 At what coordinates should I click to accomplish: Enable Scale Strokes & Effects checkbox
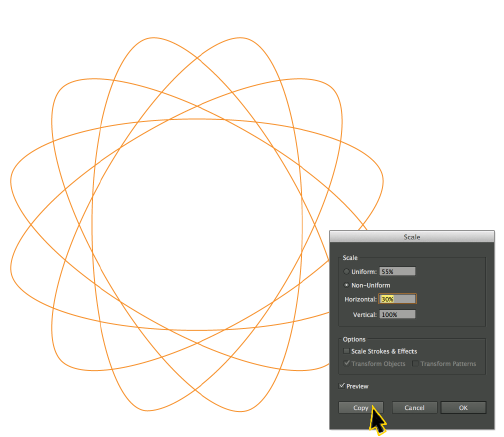pyautogui.click(x=346, y=351)
